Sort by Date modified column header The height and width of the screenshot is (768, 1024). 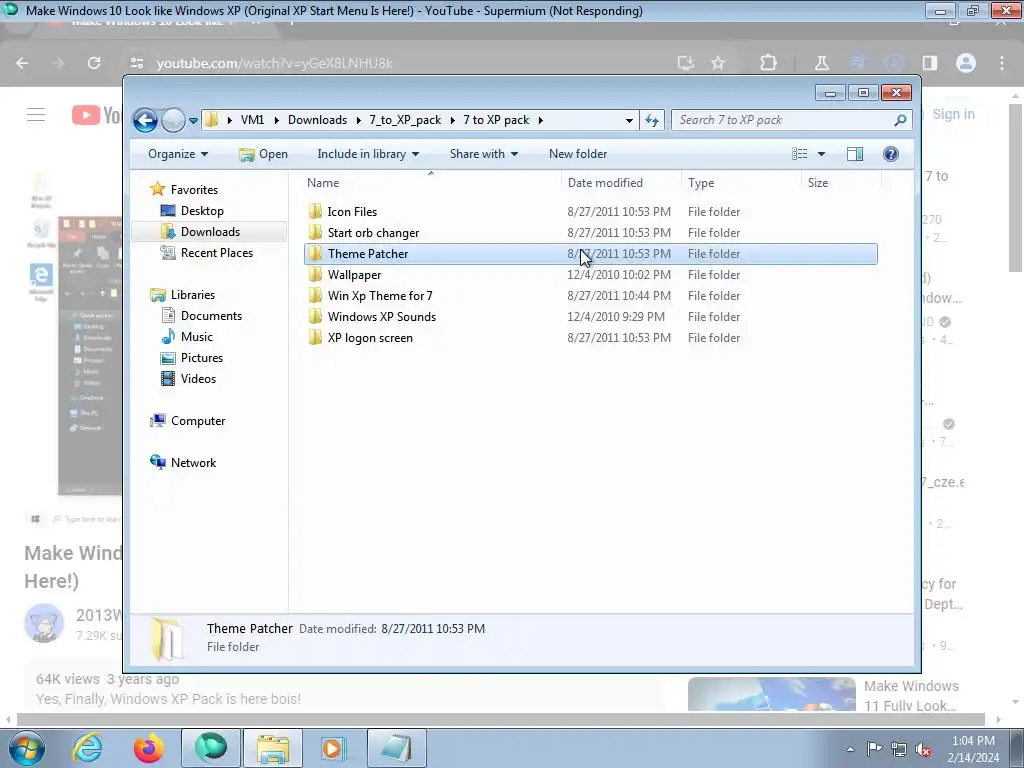(x=620, y=183)
